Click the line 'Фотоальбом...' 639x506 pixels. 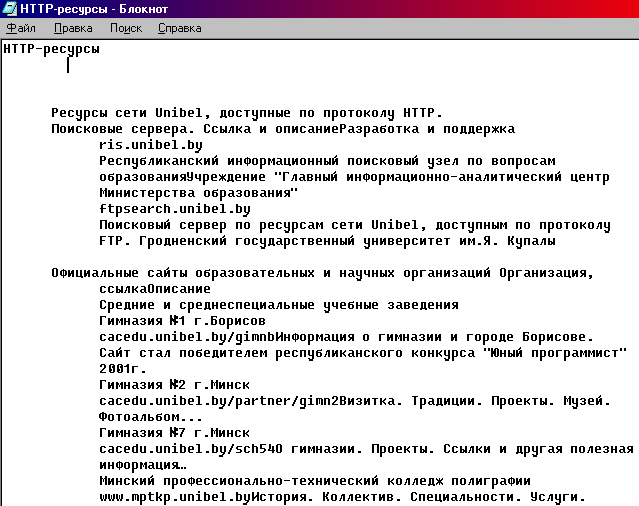point(150,417)
